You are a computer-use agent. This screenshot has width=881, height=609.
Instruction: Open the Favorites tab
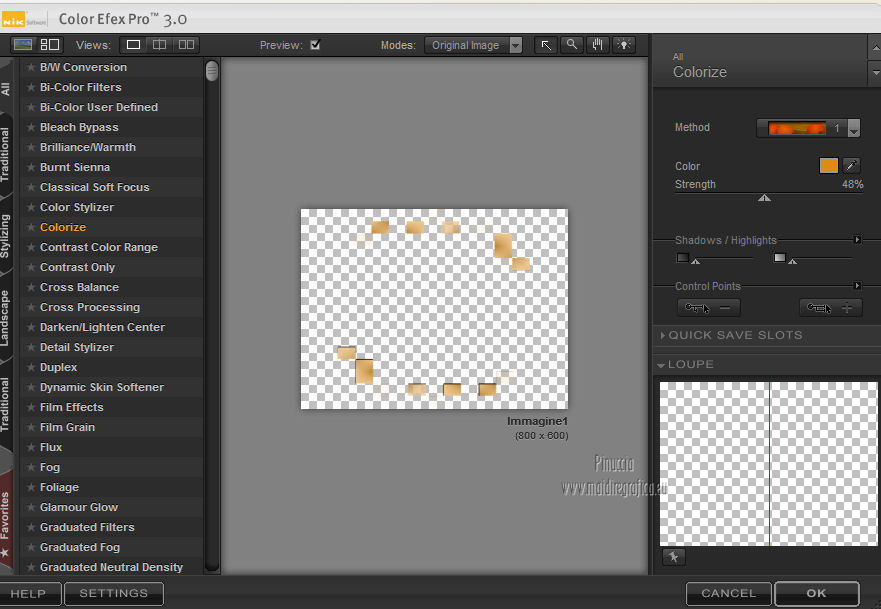[6, 522]
